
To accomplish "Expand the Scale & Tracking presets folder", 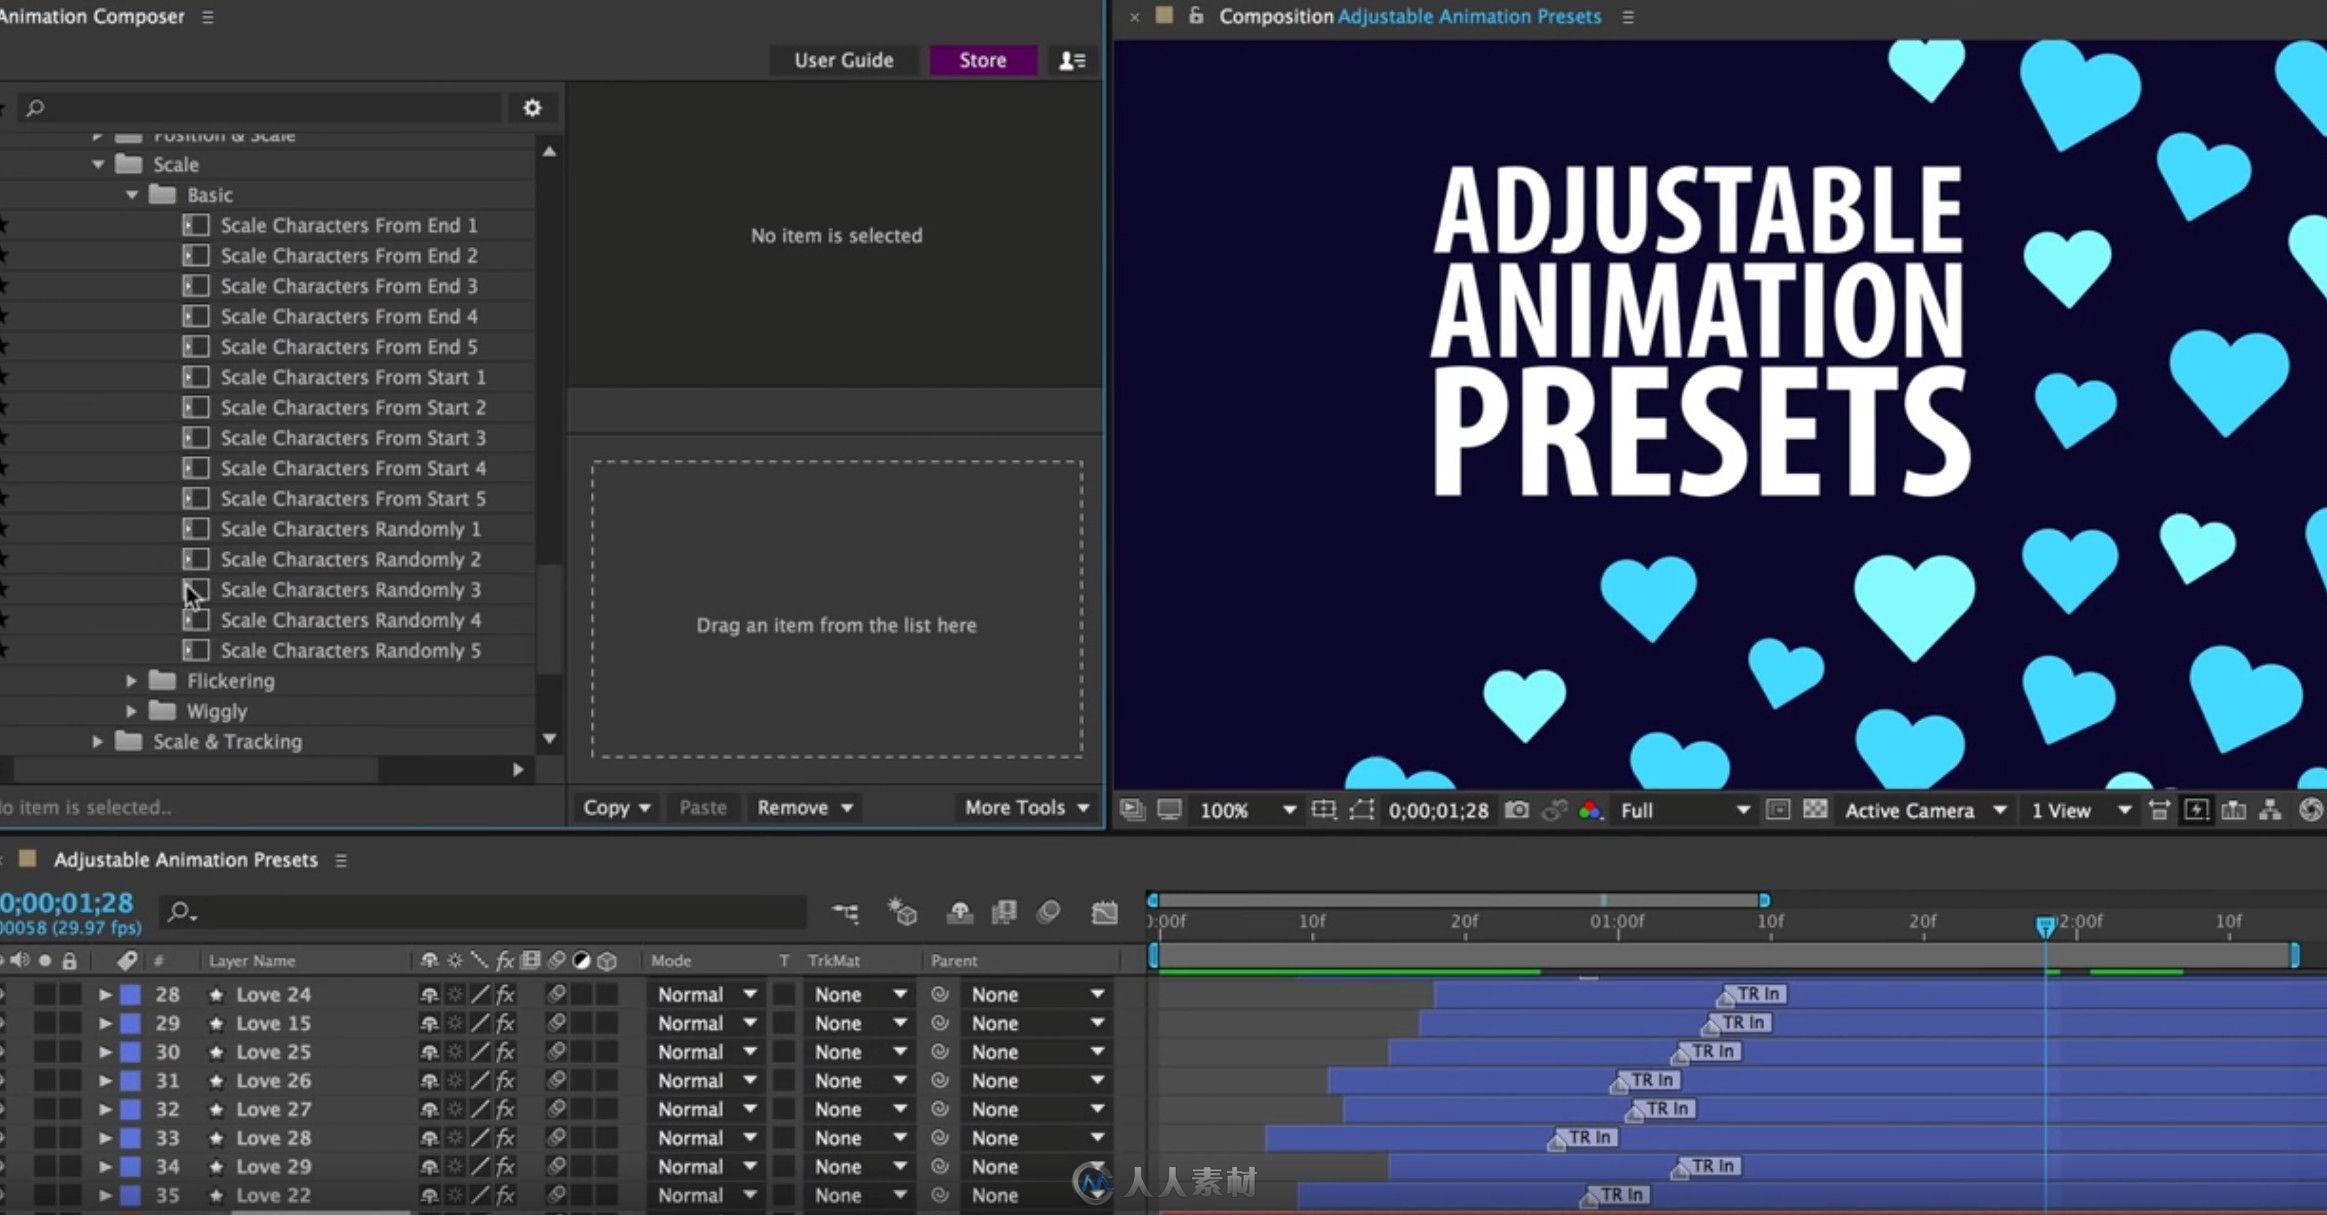I will 95,741.
